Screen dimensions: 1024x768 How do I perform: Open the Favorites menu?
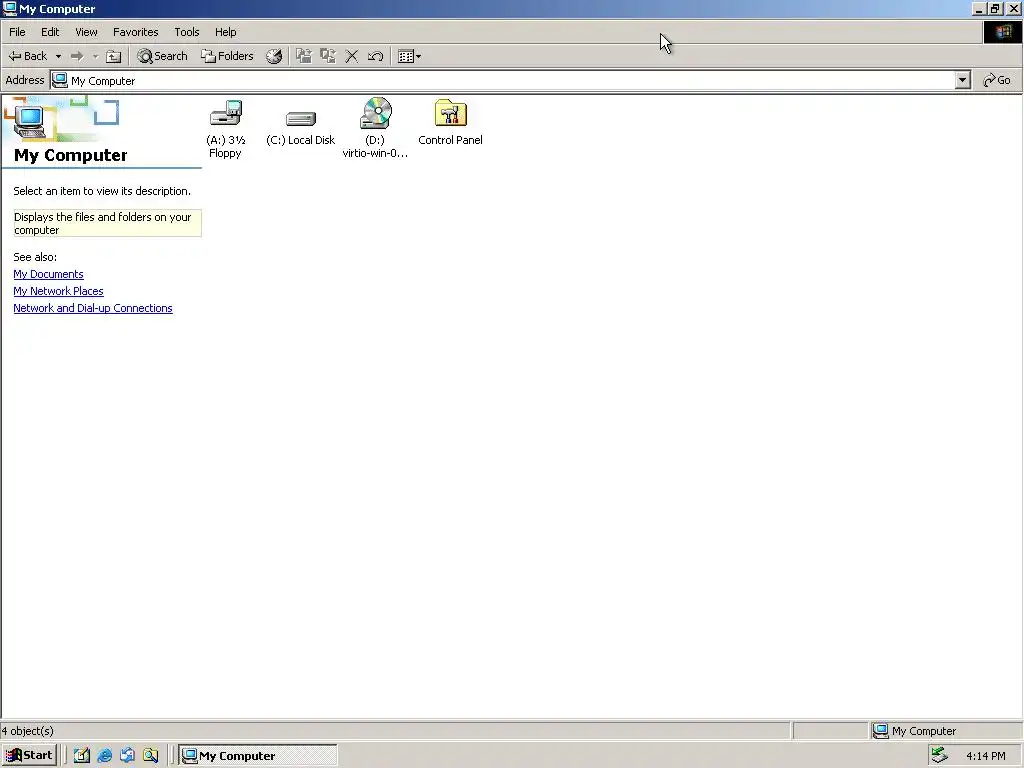[x=136, y=32]
